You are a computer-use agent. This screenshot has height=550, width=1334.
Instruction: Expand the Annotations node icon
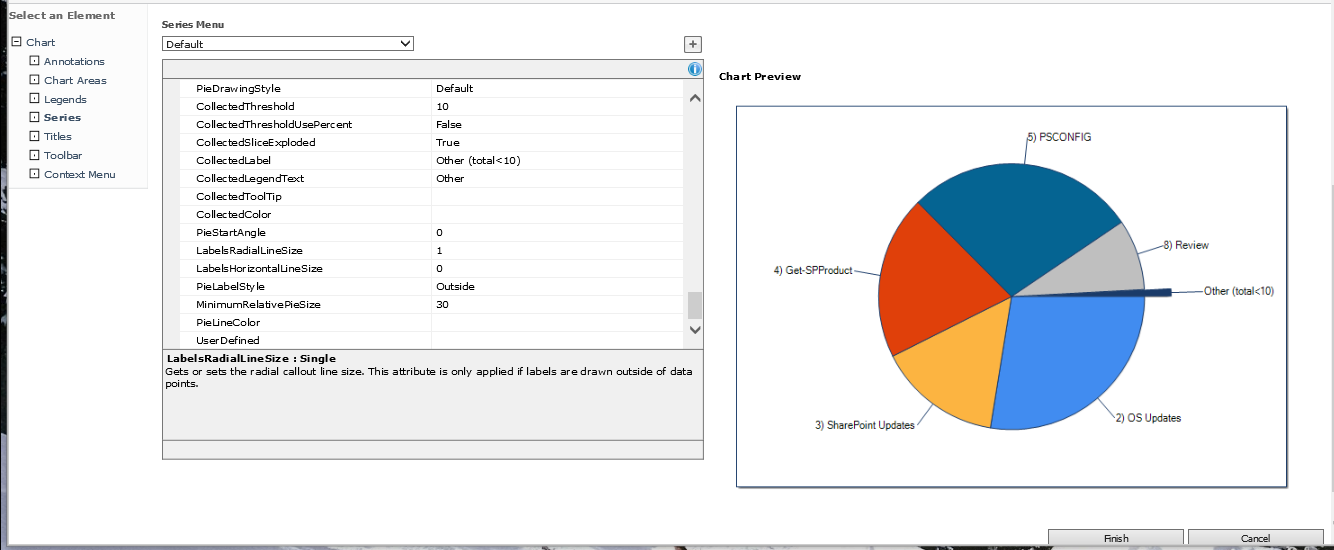pos(34,61)
